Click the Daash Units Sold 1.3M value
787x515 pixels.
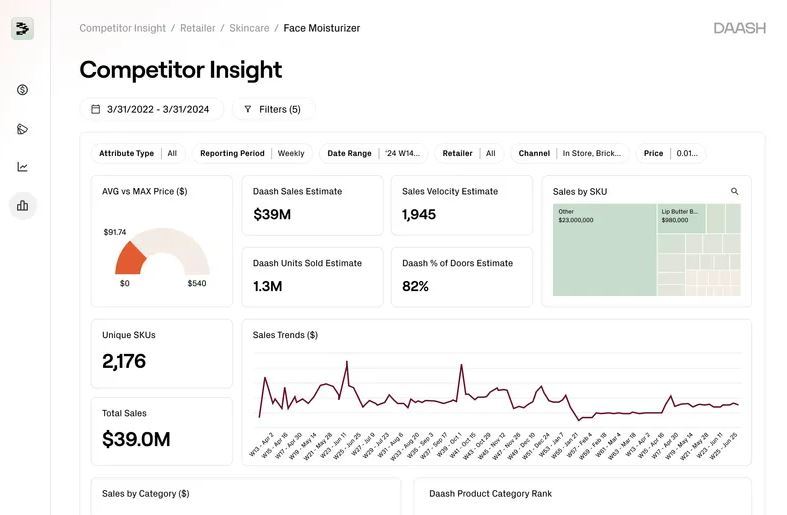[268, 286]
